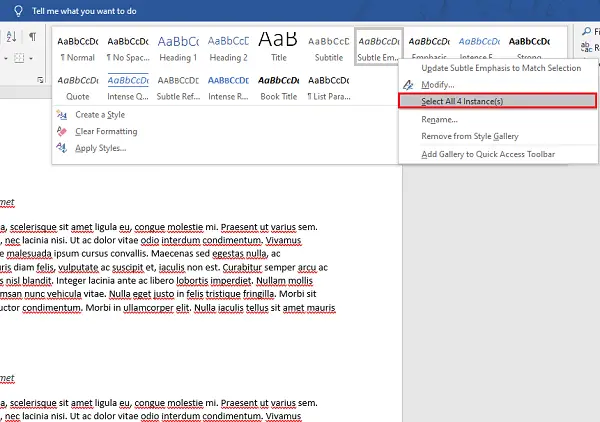The image size is (600, 422).
Task: Apply the Book Title style
Action: pyautogui.click(x=278, y=88)
